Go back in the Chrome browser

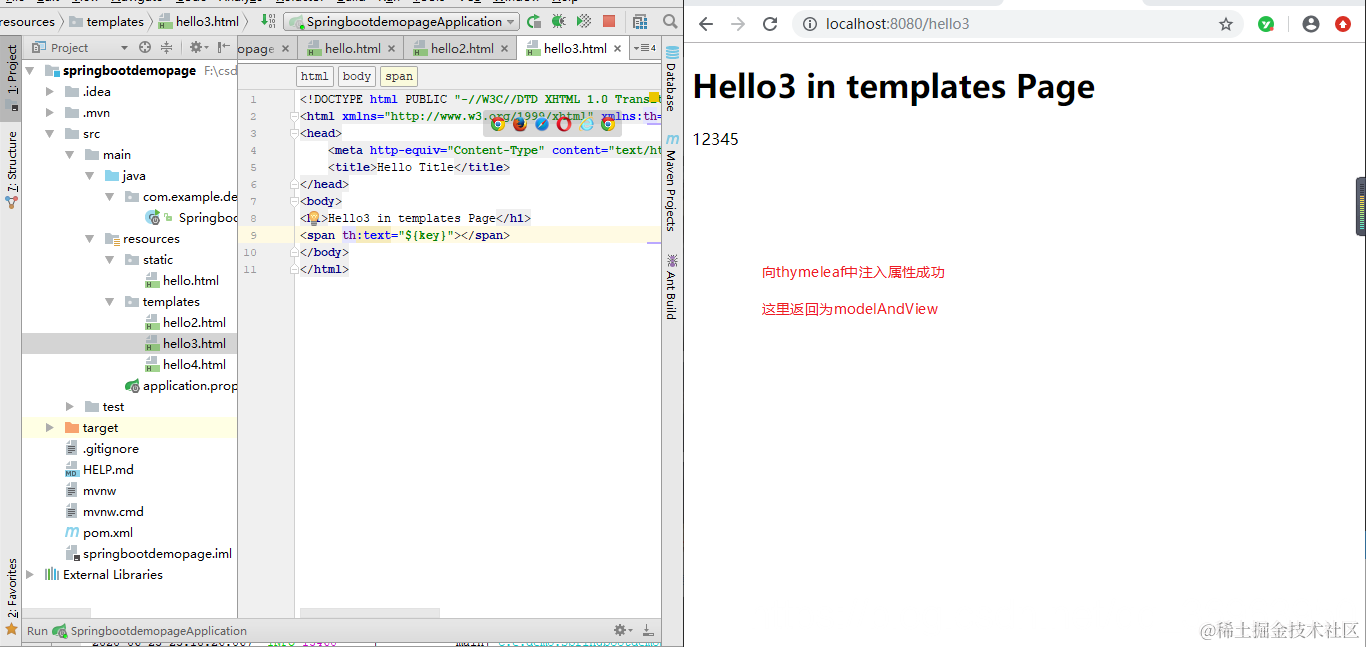coord(706,24)
